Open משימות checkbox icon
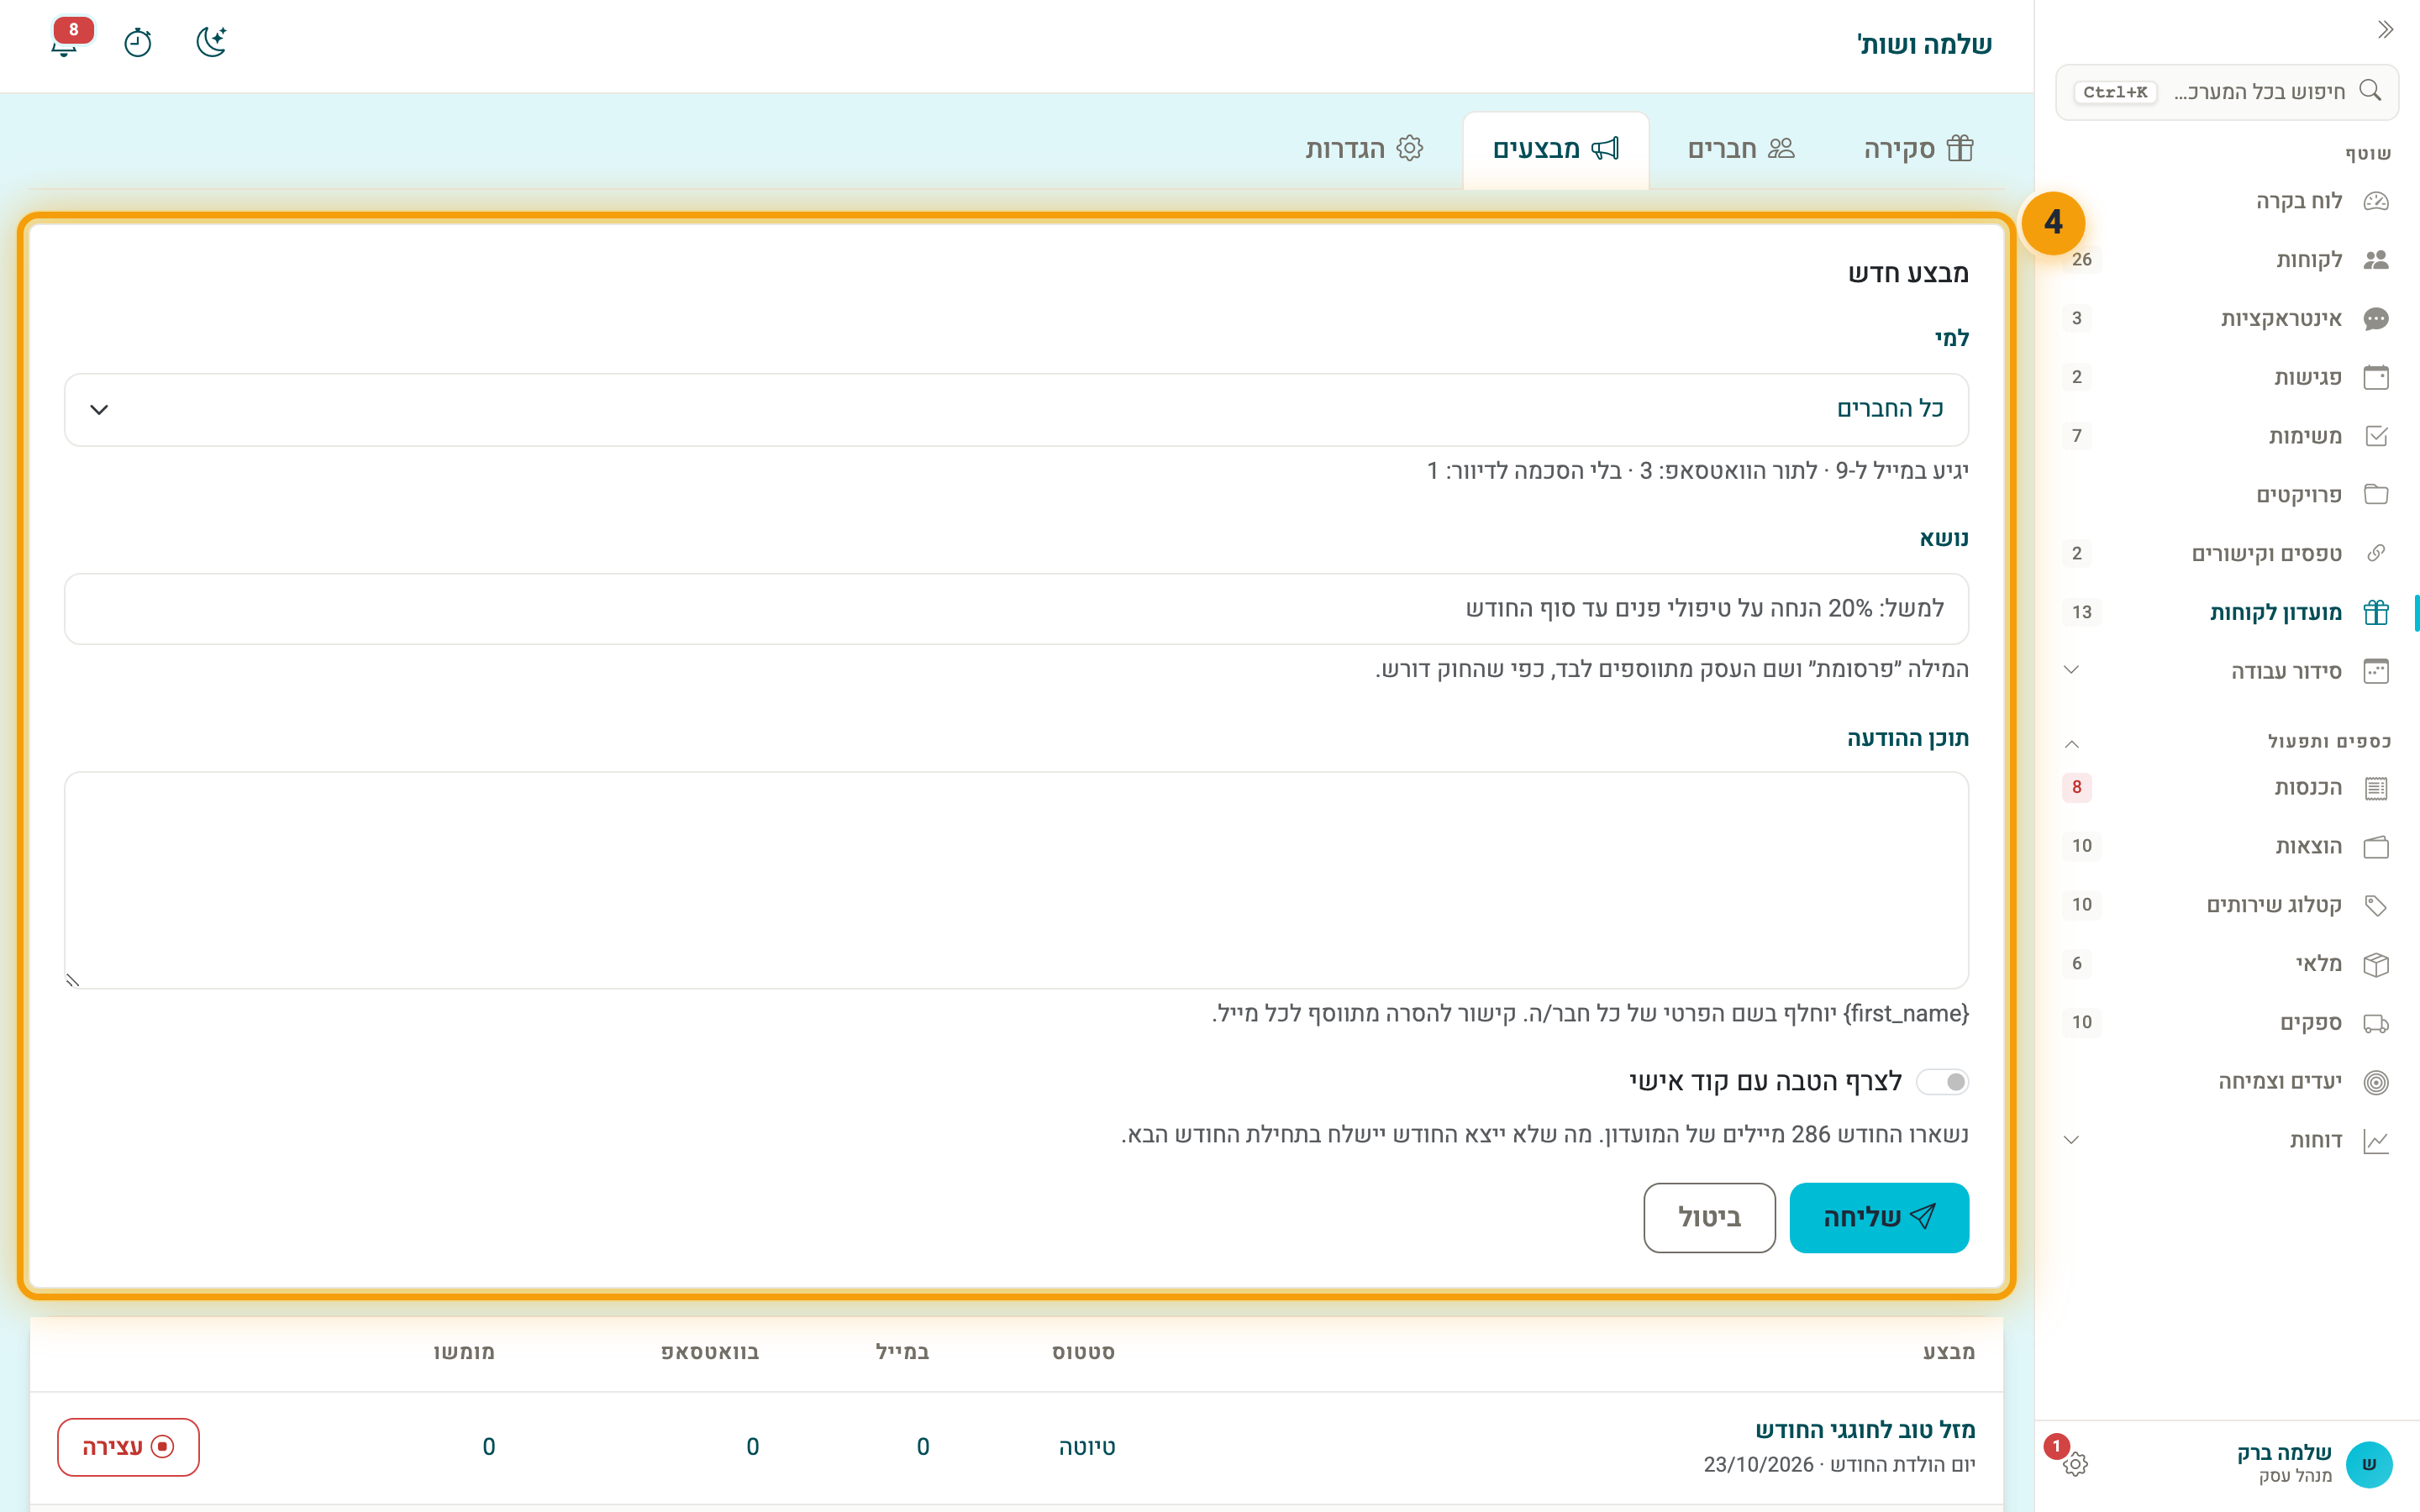Image resolution: width=2420 pixels, height=1512 pixels. point(2376,436)
